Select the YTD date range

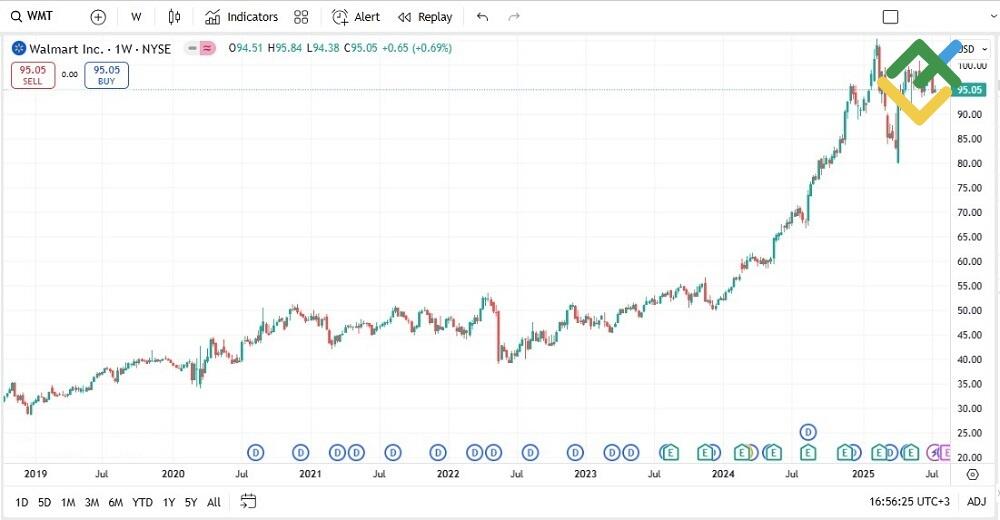click(142, 502)
